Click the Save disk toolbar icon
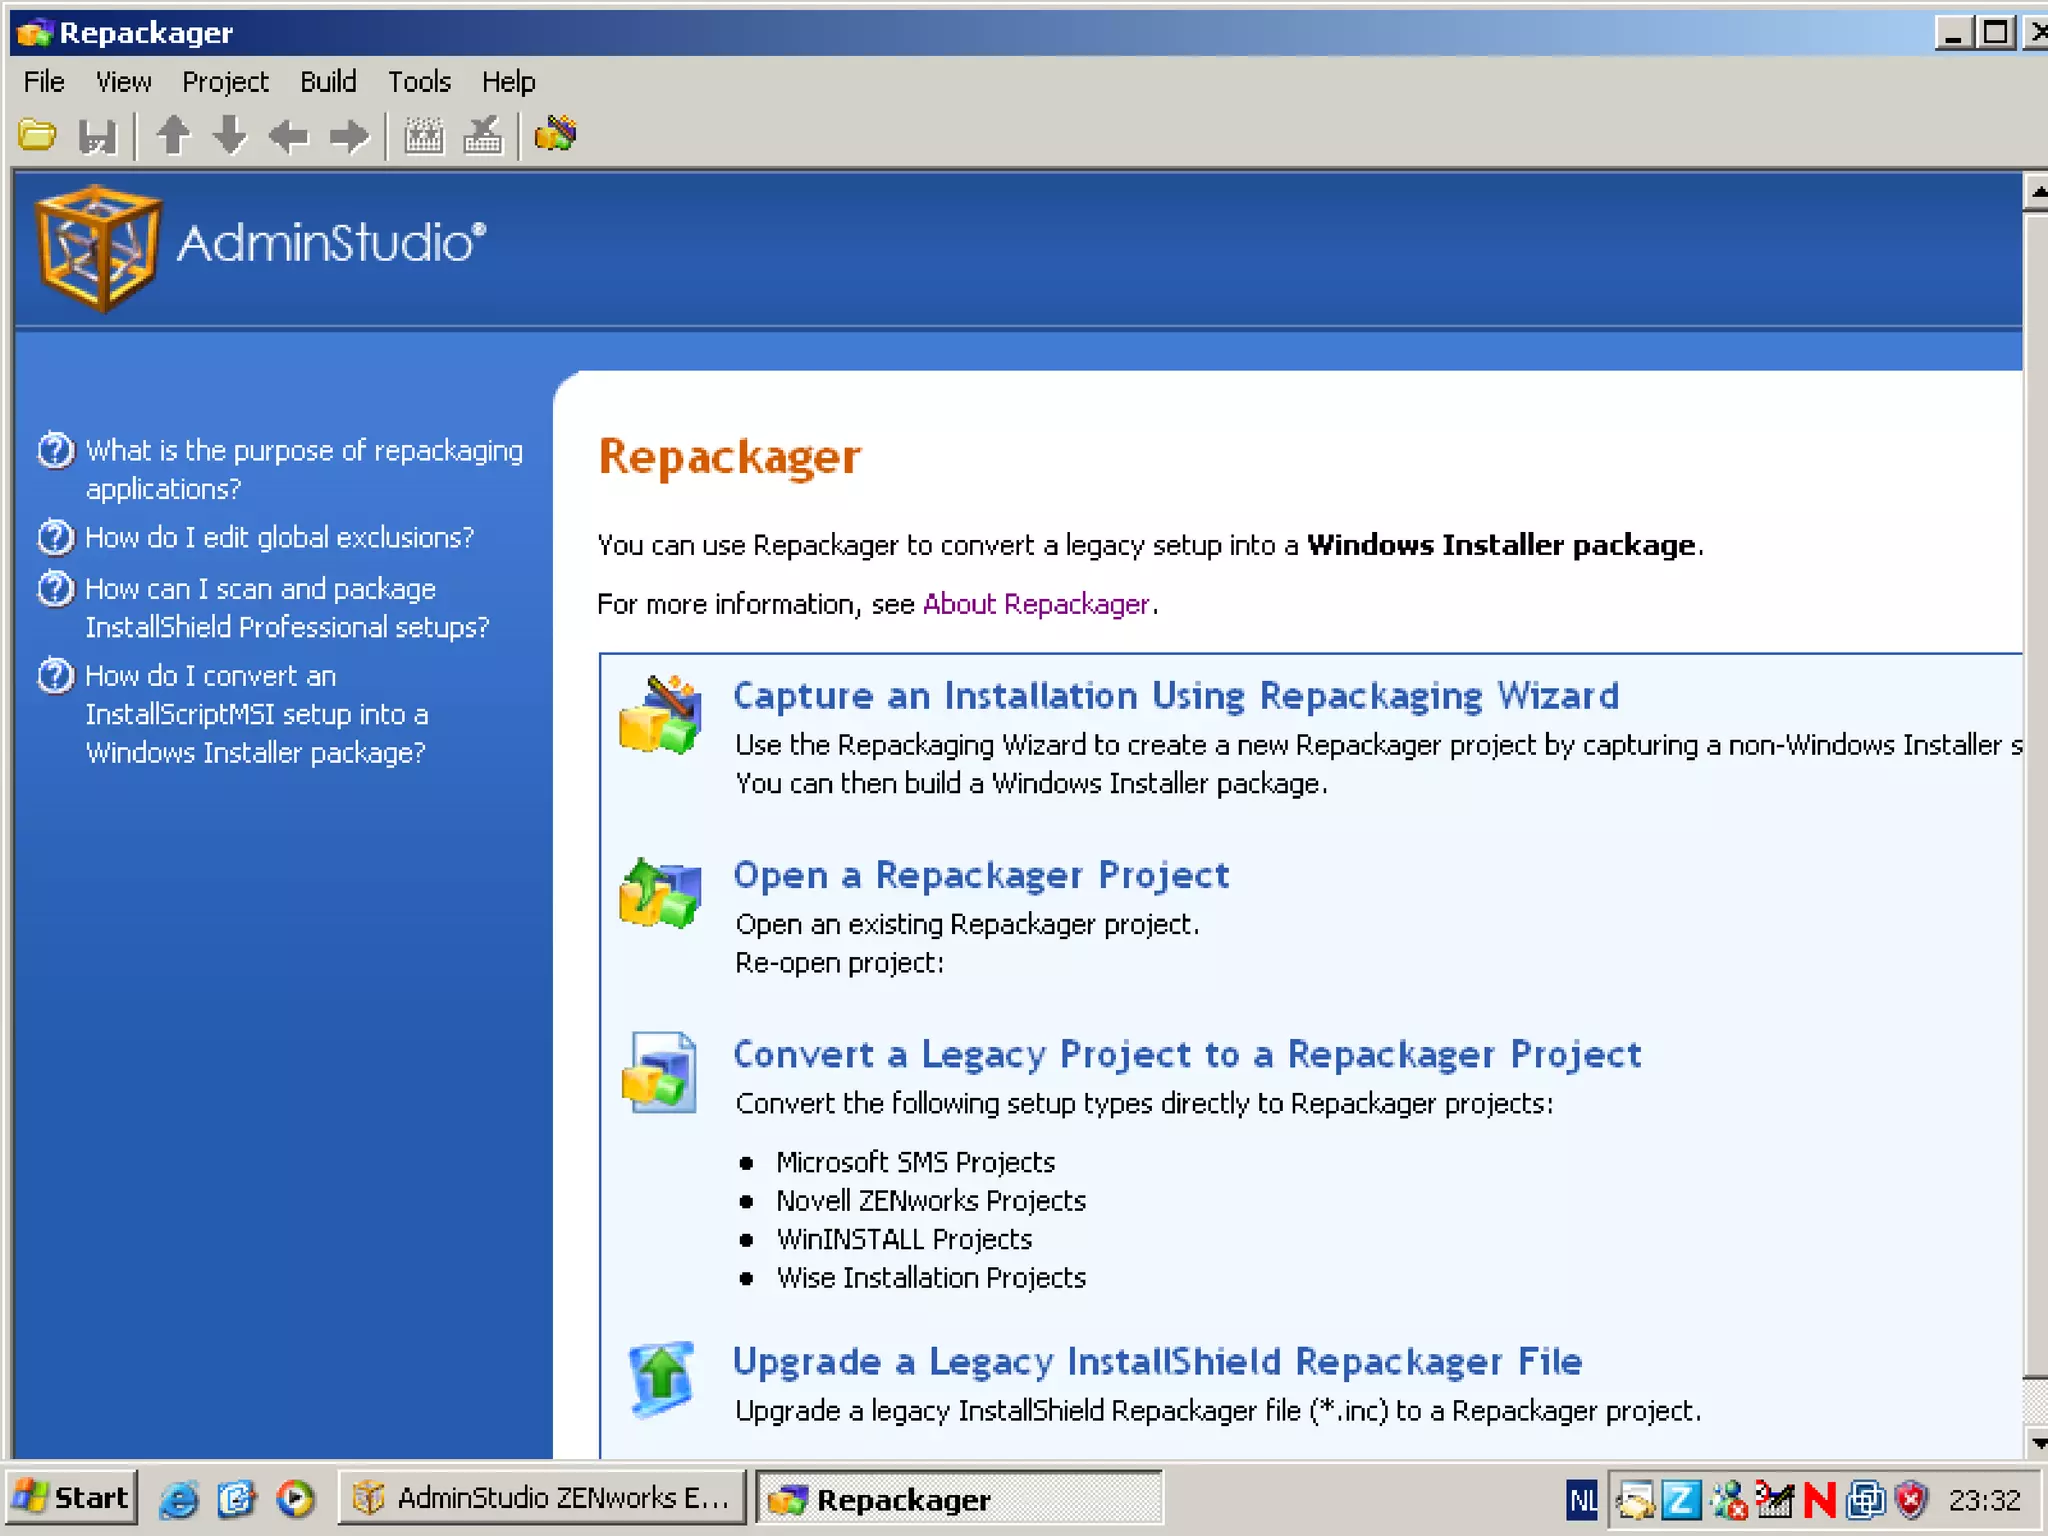This screenshot has width=2048, height=1536. point(97,135)
